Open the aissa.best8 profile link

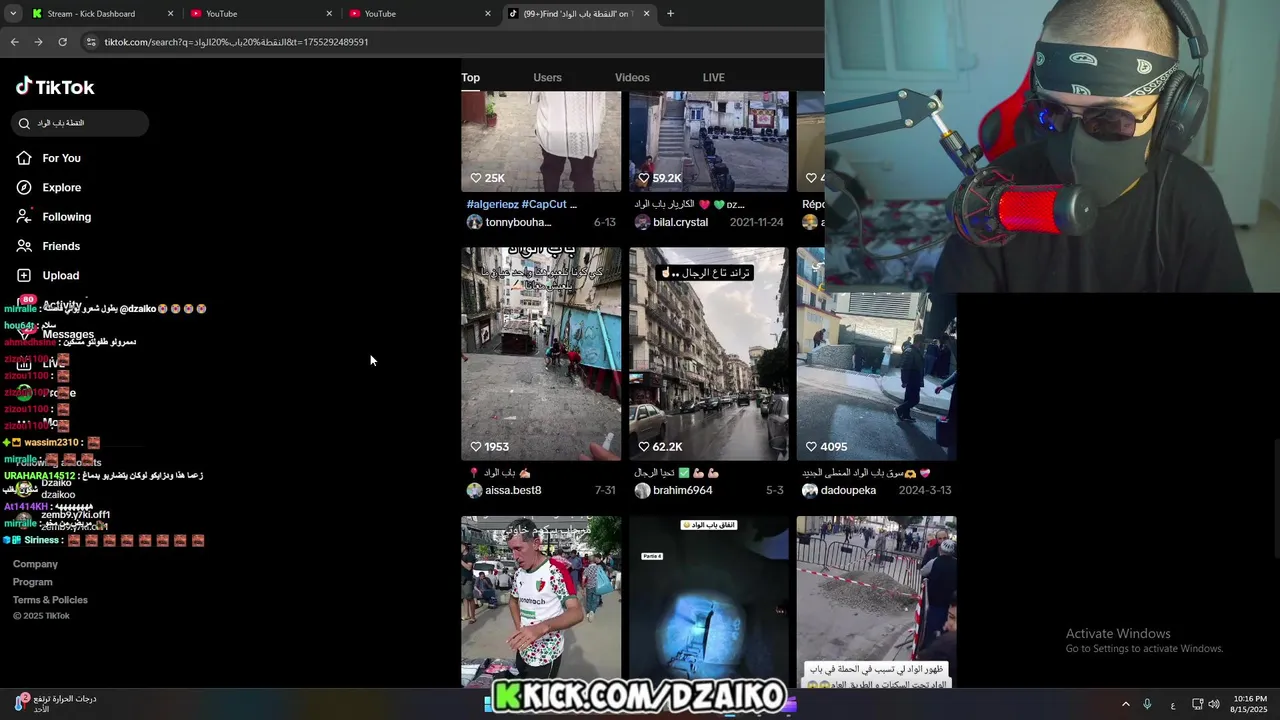click(513, 490)
